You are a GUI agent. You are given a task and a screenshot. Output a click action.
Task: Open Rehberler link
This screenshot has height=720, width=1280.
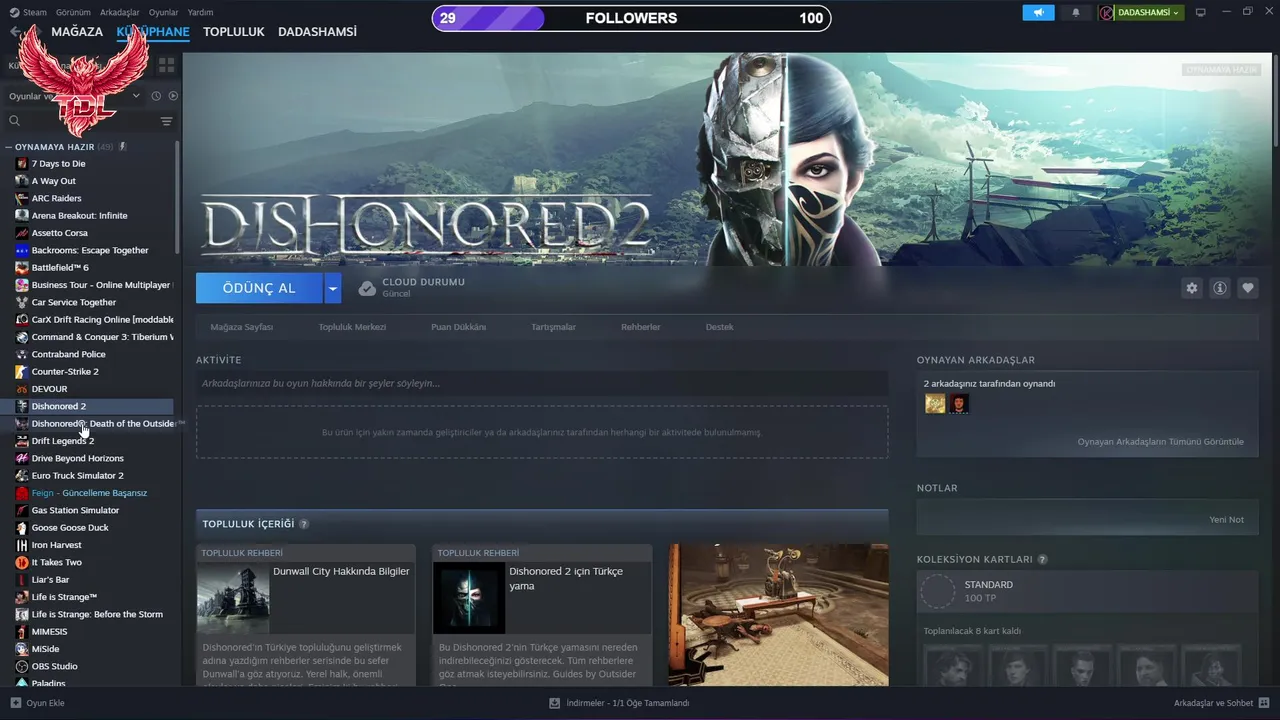(x=641, y=327)
